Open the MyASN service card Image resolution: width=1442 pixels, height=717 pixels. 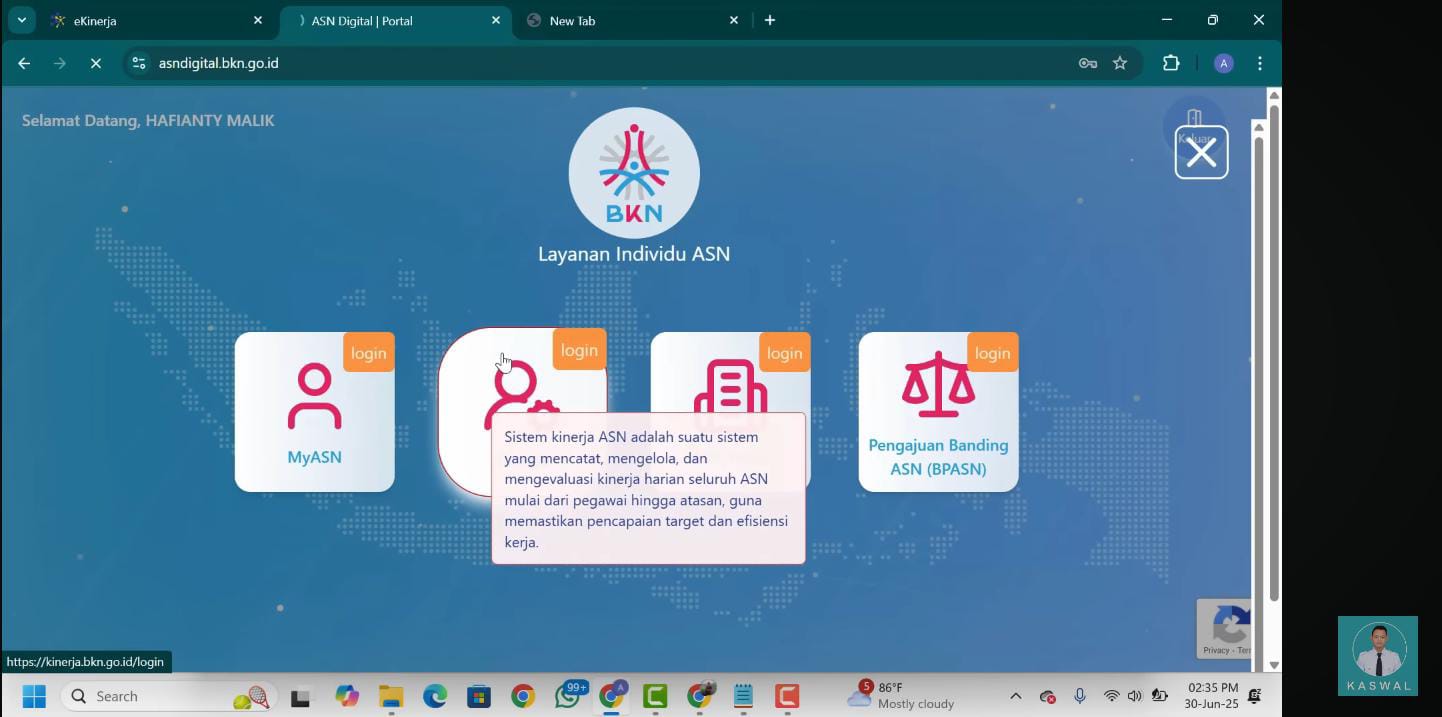tap(314, 412)
